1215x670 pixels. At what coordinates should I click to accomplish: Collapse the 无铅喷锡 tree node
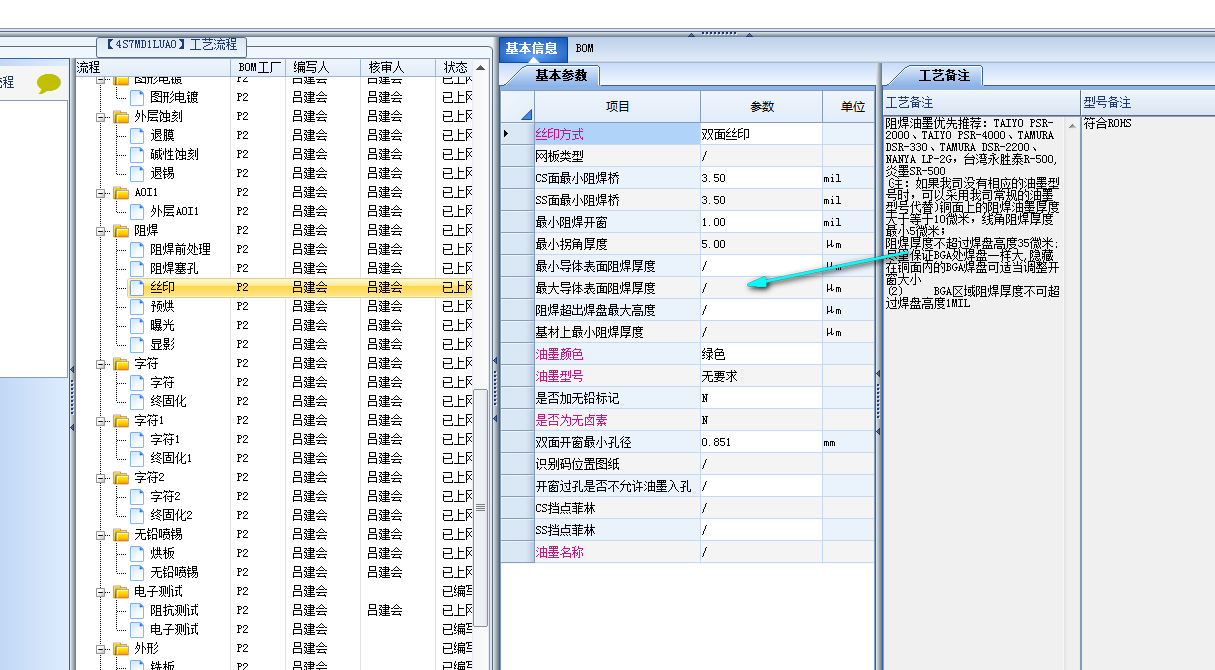(x=101, y=535)
